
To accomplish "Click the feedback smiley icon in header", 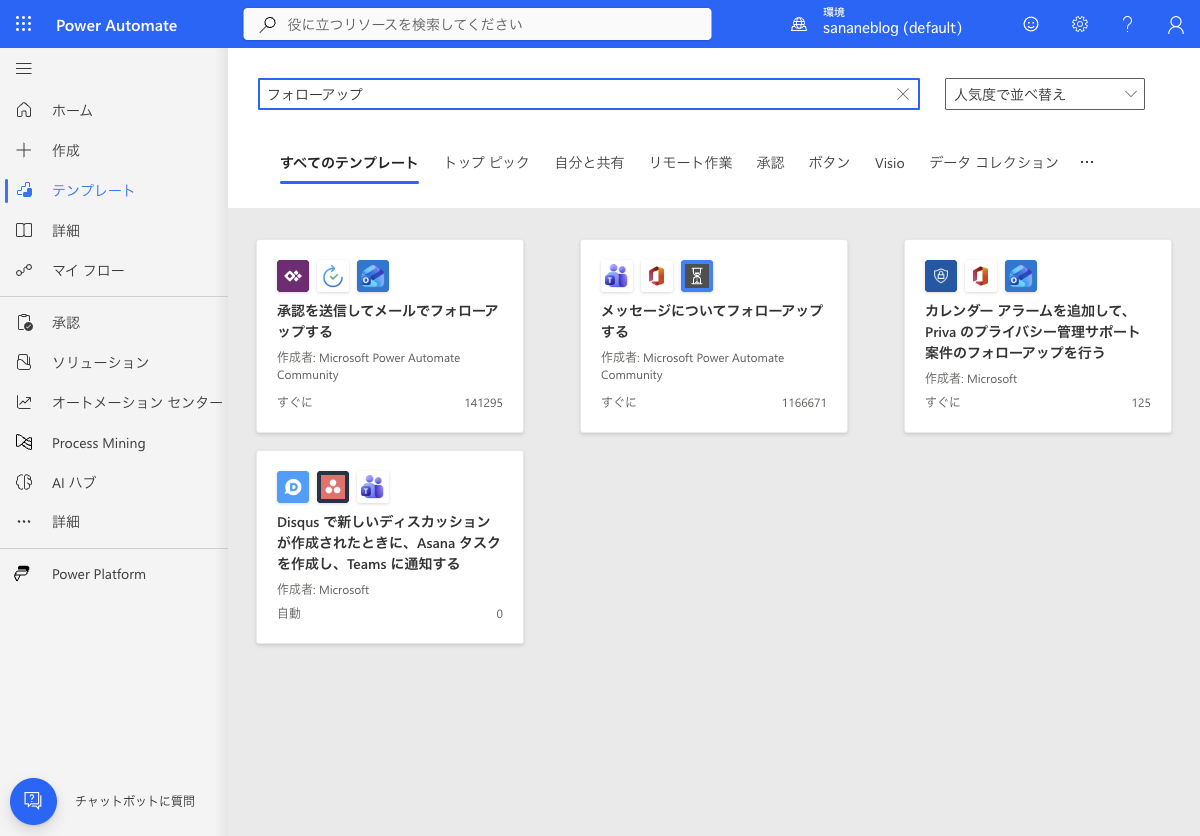I will click(x=1031, y=25).
